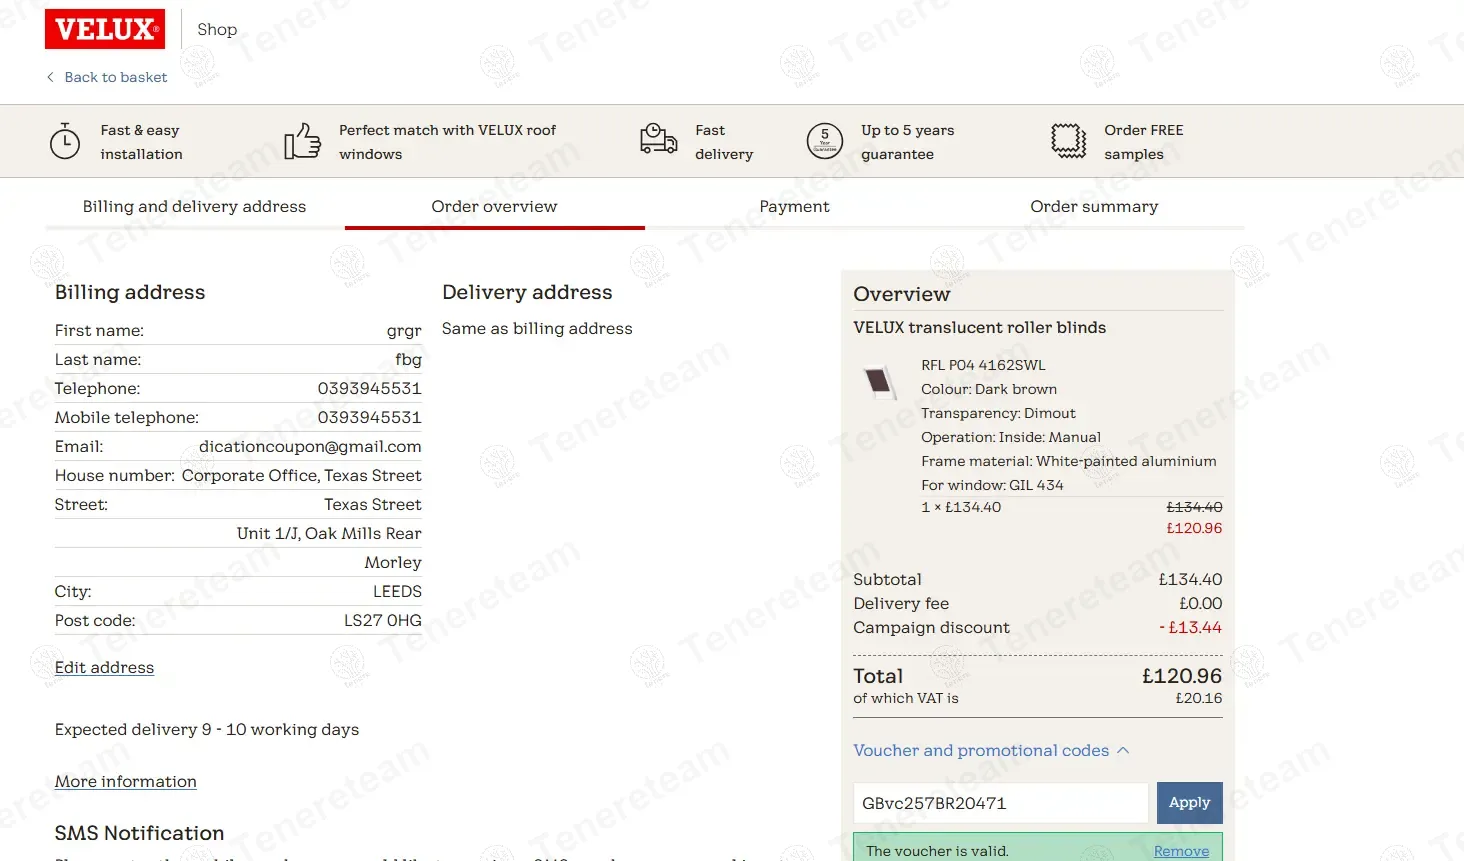
Task: Select the Order overview step
Action: coord(494,206)
